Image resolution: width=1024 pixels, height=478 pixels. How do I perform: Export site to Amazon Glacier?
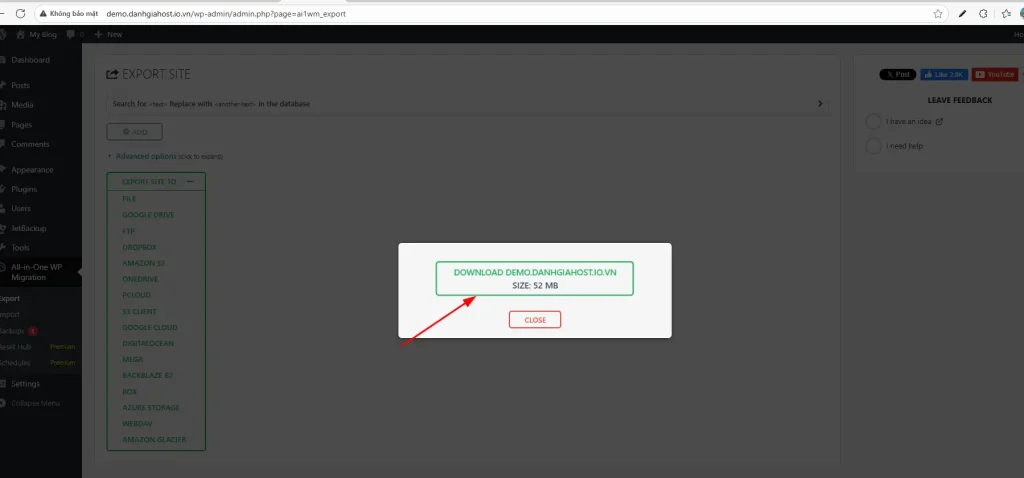tap(154, 439)
